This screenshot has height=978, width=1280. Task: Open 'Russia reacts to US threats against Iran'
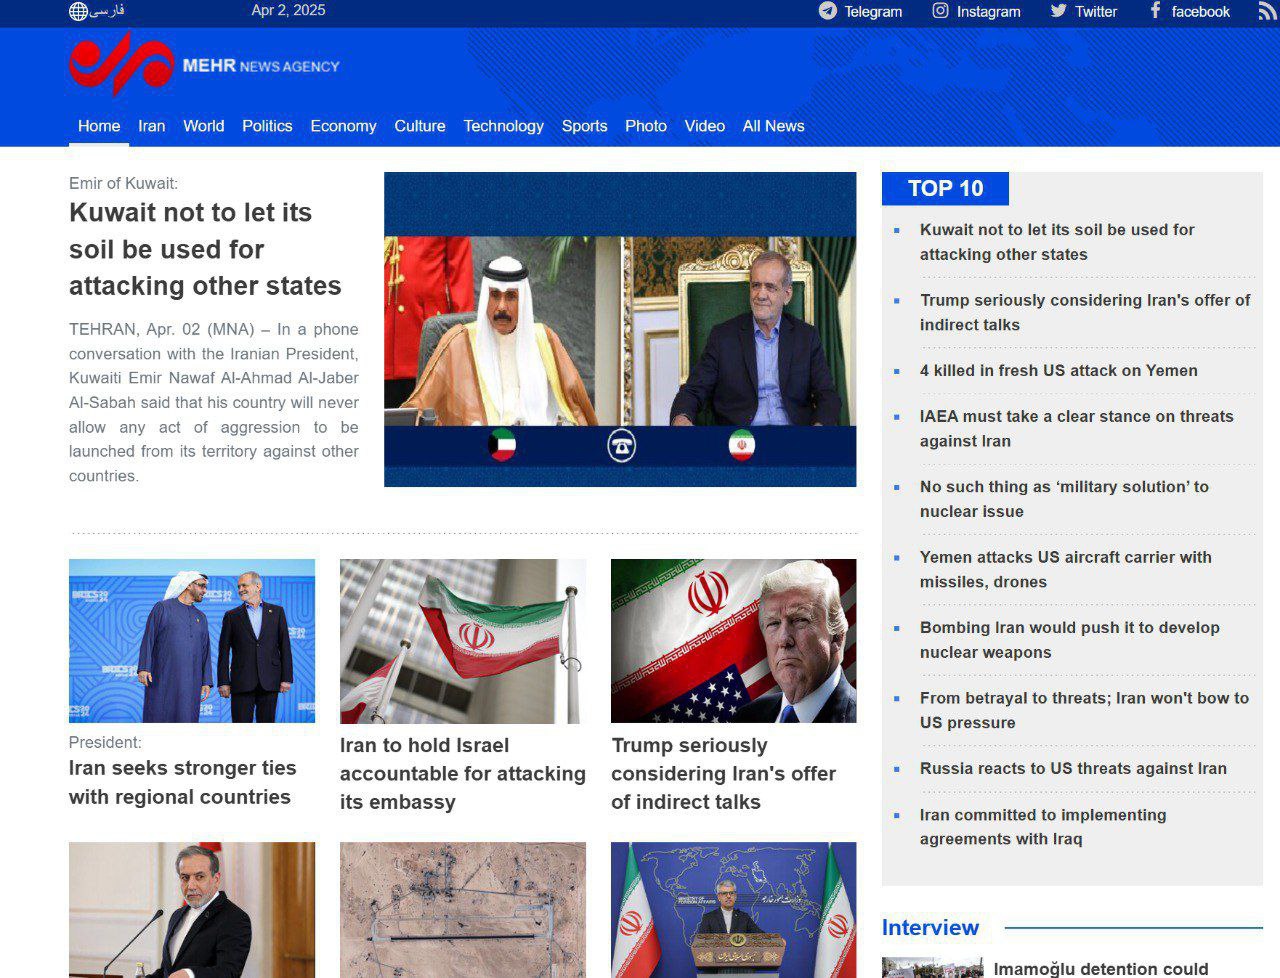(x=1073, y=769)
